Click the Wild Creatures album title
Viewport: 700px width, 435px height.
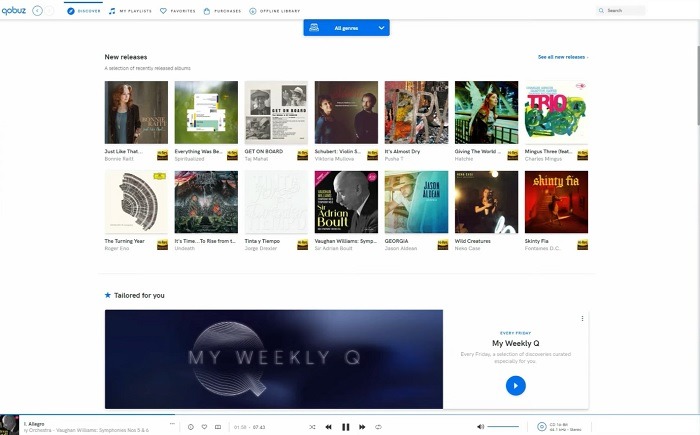click(x=473, y=241)
